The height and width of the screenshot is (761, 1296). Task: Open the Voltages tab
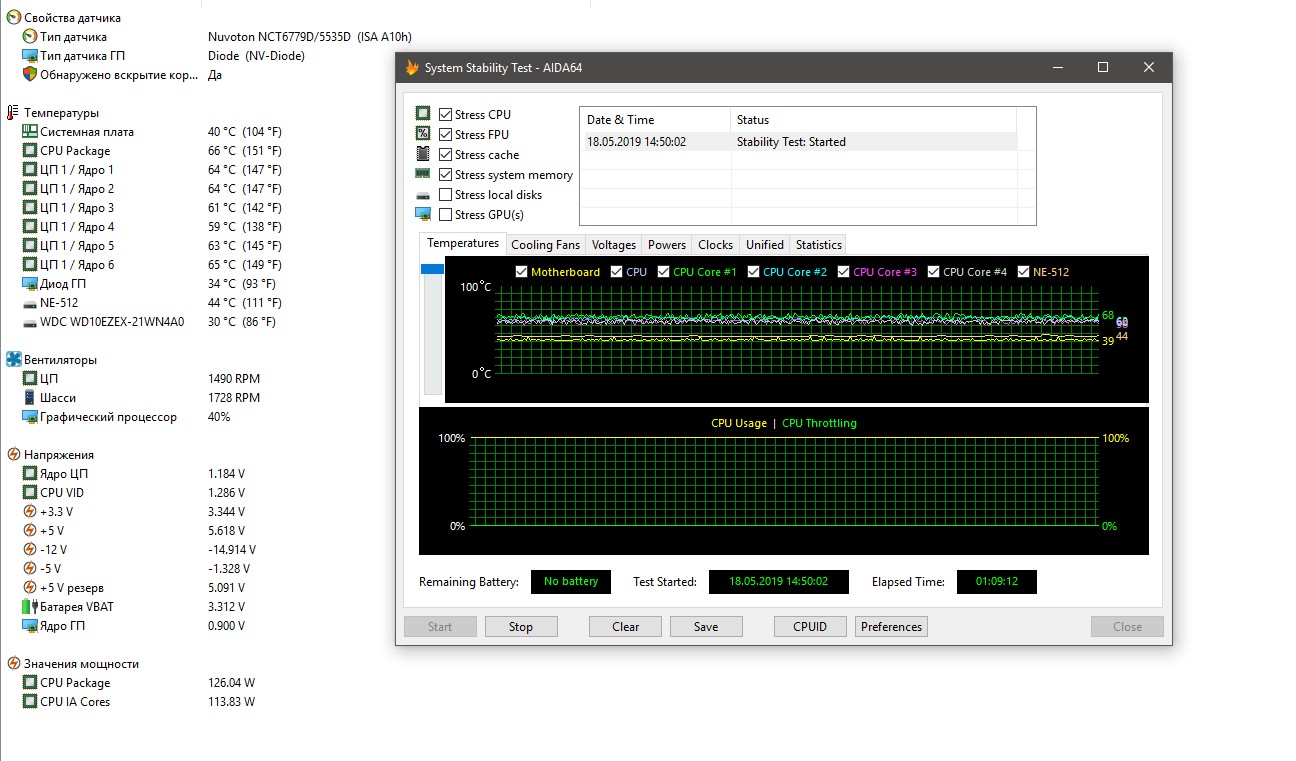click(x=614, y=245)
